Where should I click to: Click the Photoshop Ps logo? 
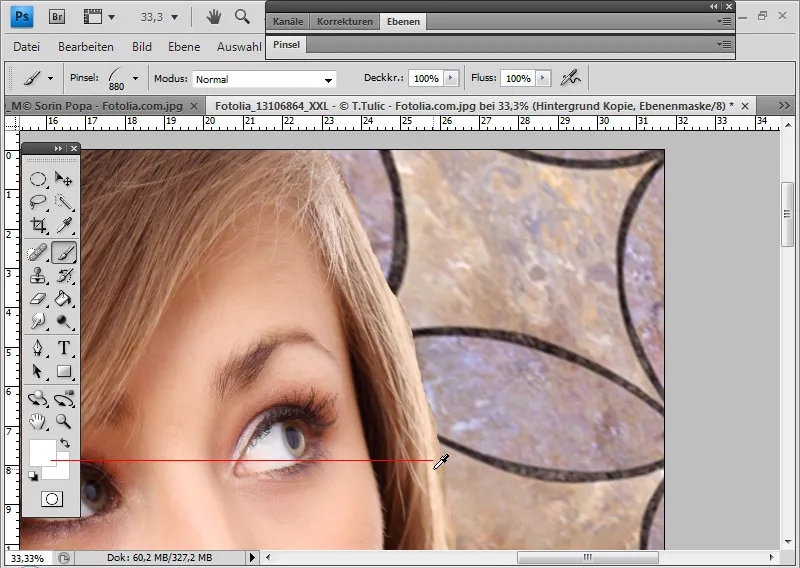click(x=22, y=16)
